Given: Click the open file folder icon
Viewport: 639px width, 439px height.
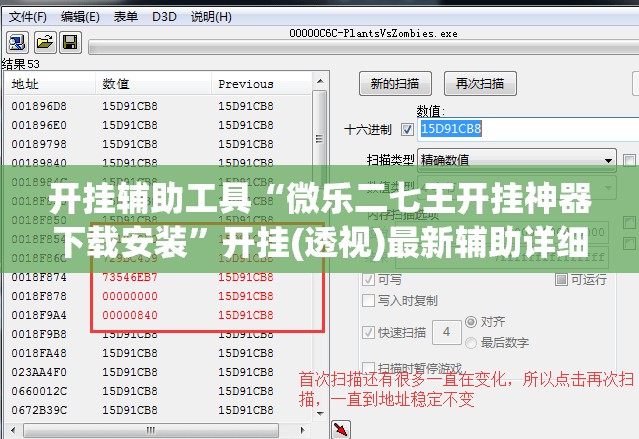Looking at the screenshot, I should pyautogui.click(x=44, y=42).
